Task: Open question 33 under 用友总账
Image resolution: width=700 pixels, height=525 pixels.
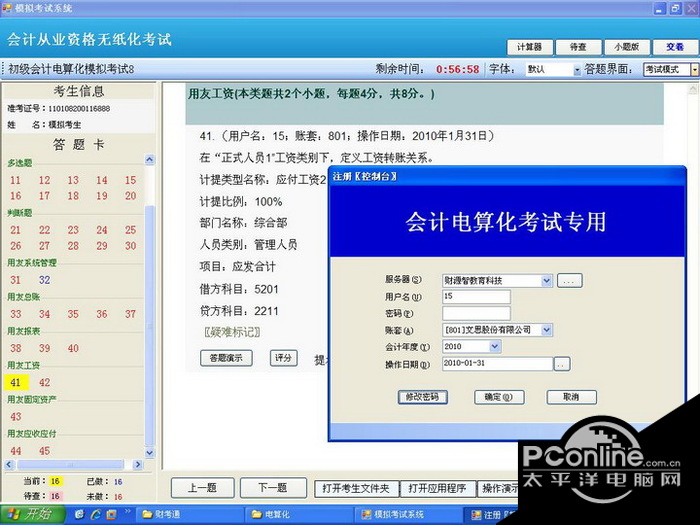Action: [x=16, y=314]
